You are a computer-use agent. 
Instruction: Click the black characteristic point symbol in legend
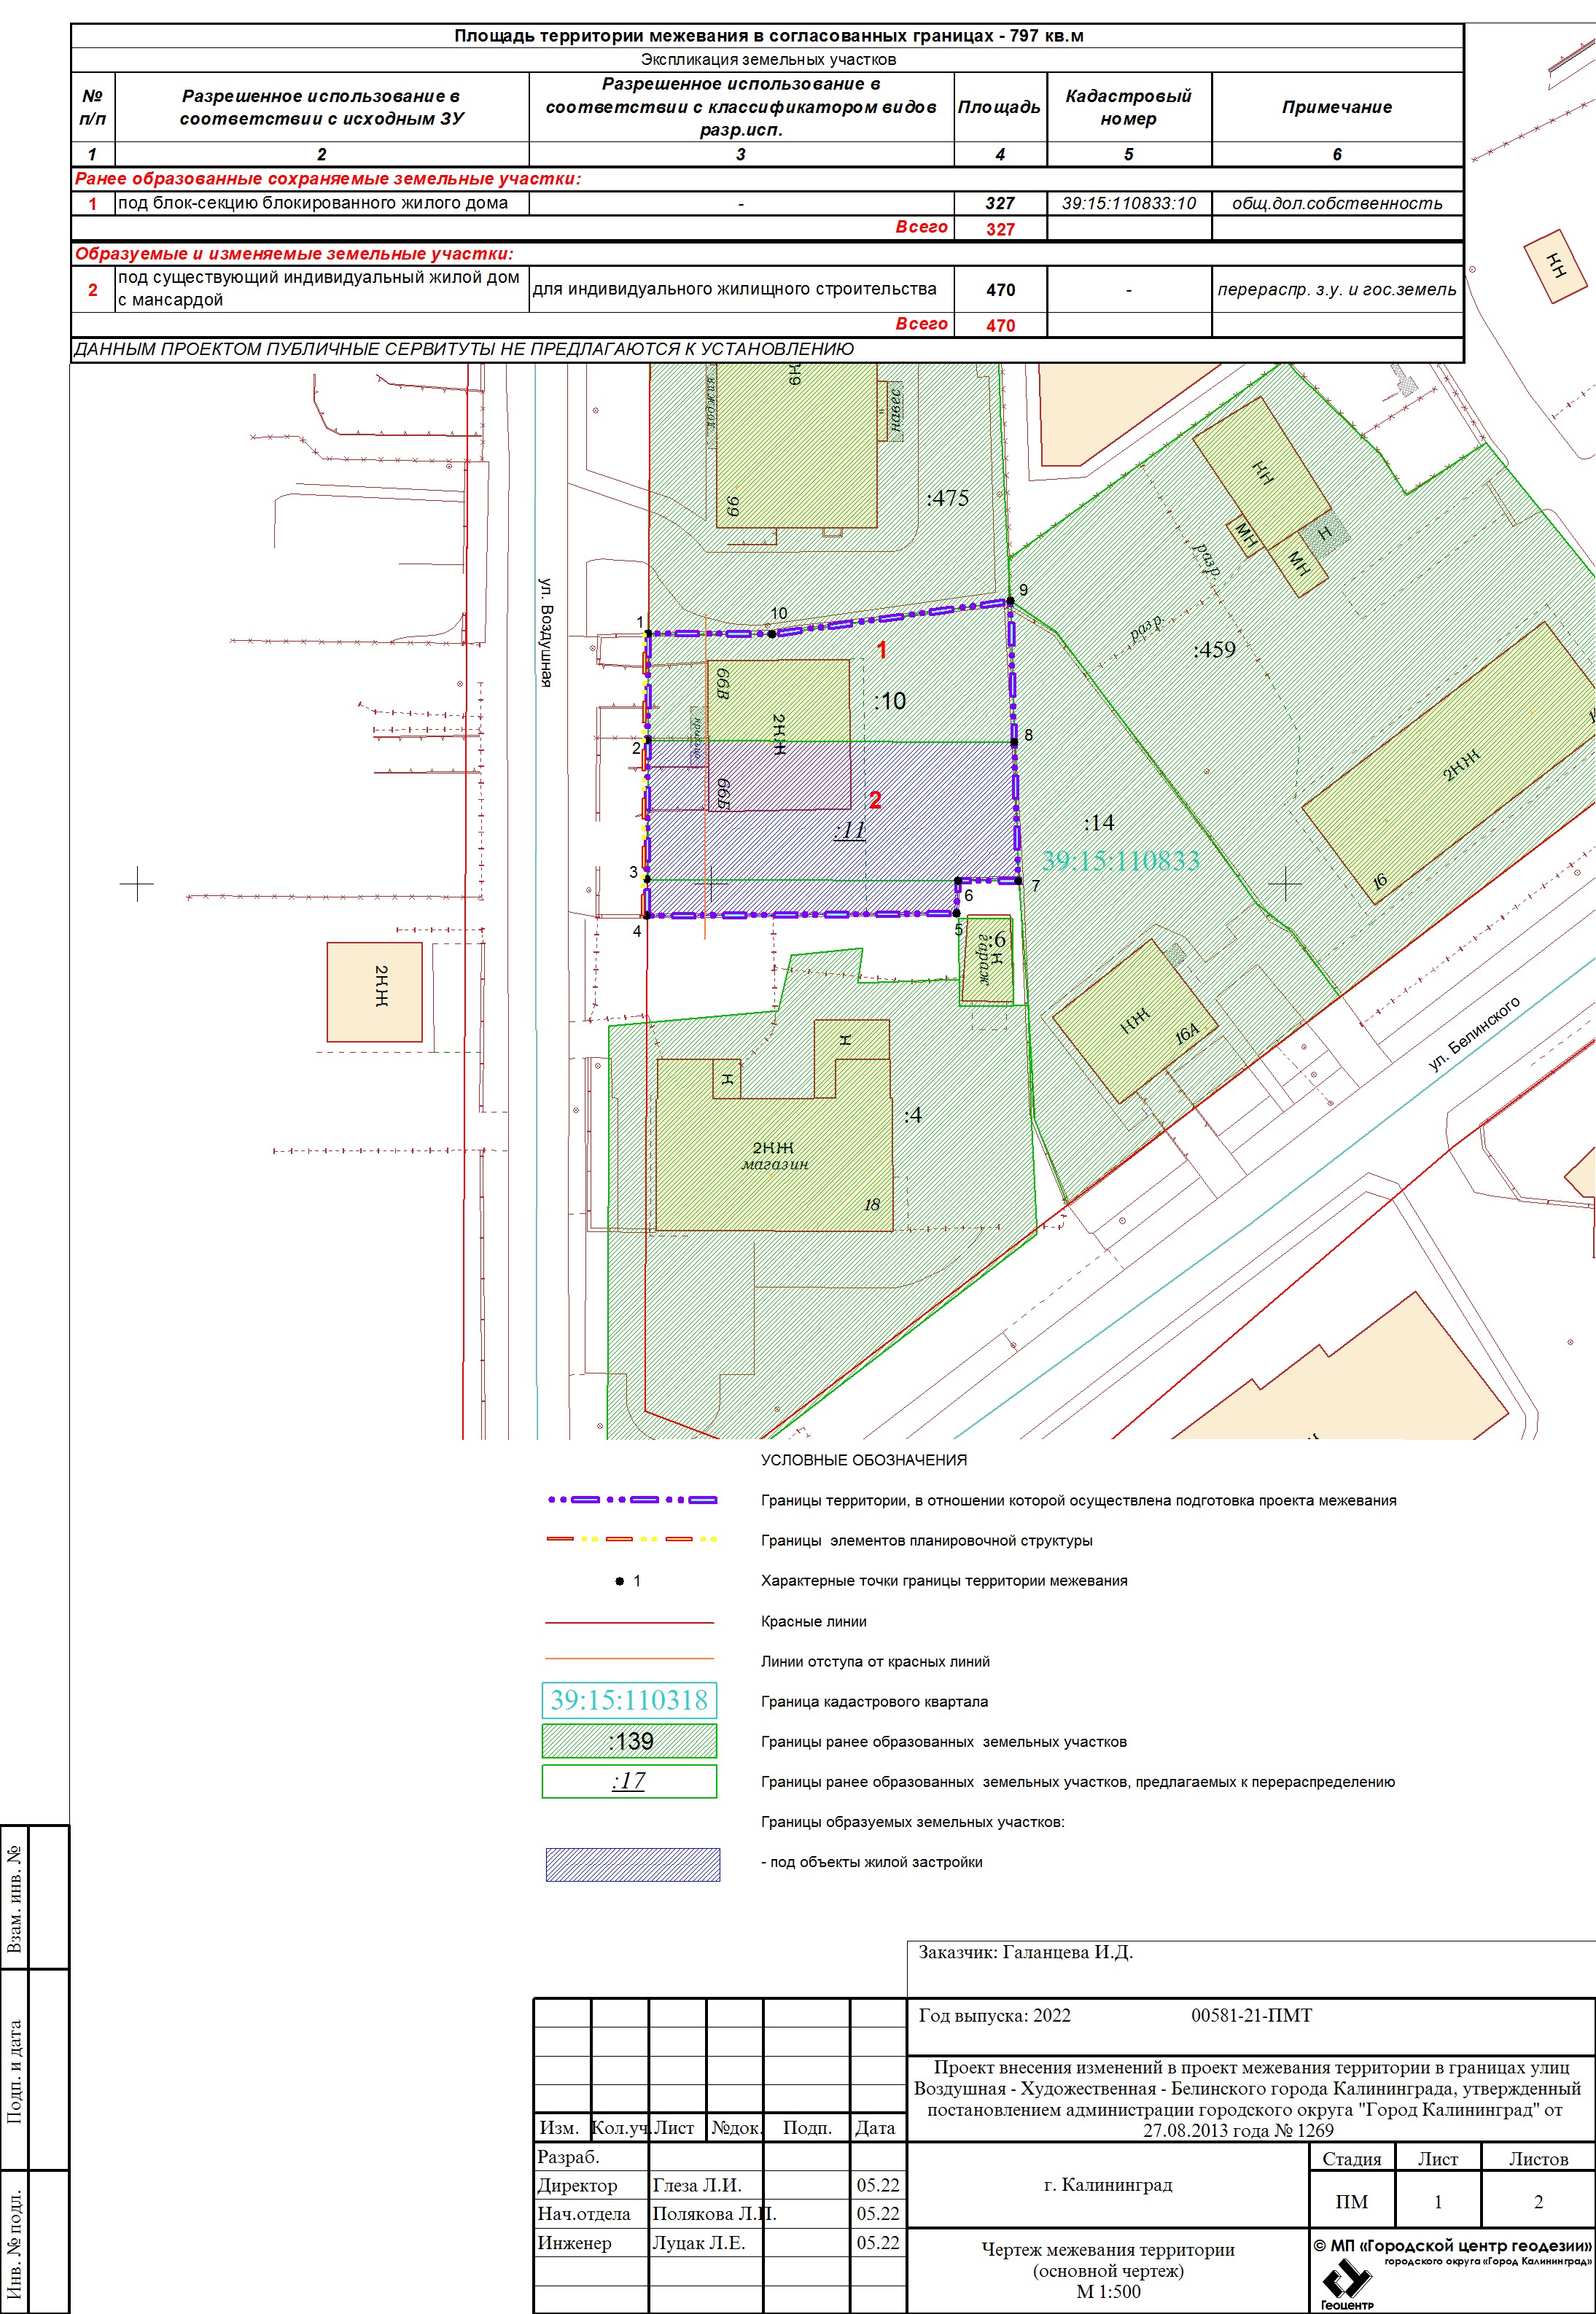[620, 1581]
